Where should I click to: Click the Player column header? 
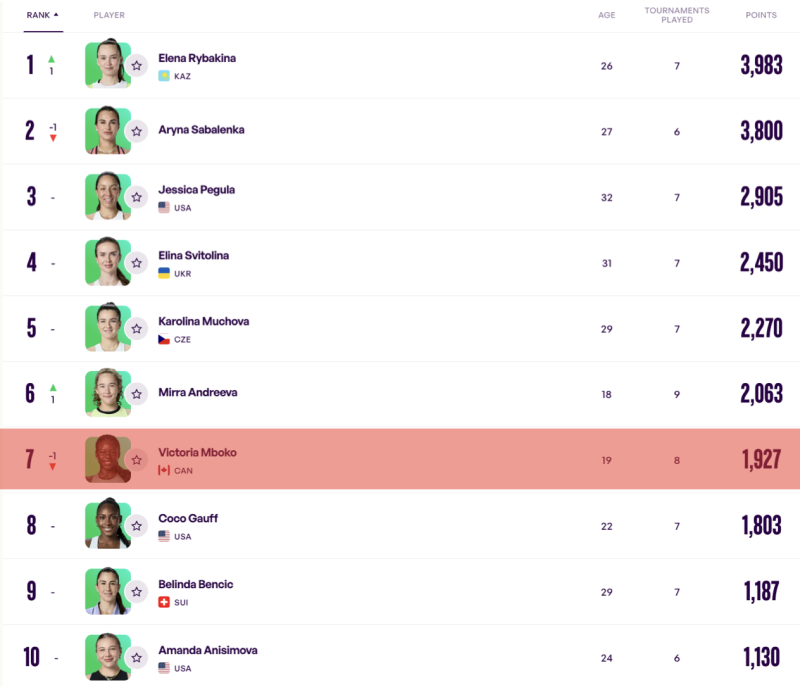(109, 15)
